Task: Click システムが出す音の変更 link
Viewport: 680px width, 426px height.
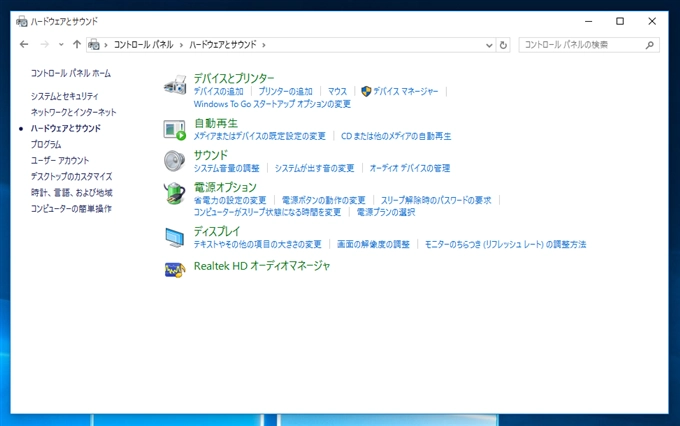Action: coord(314,168)
